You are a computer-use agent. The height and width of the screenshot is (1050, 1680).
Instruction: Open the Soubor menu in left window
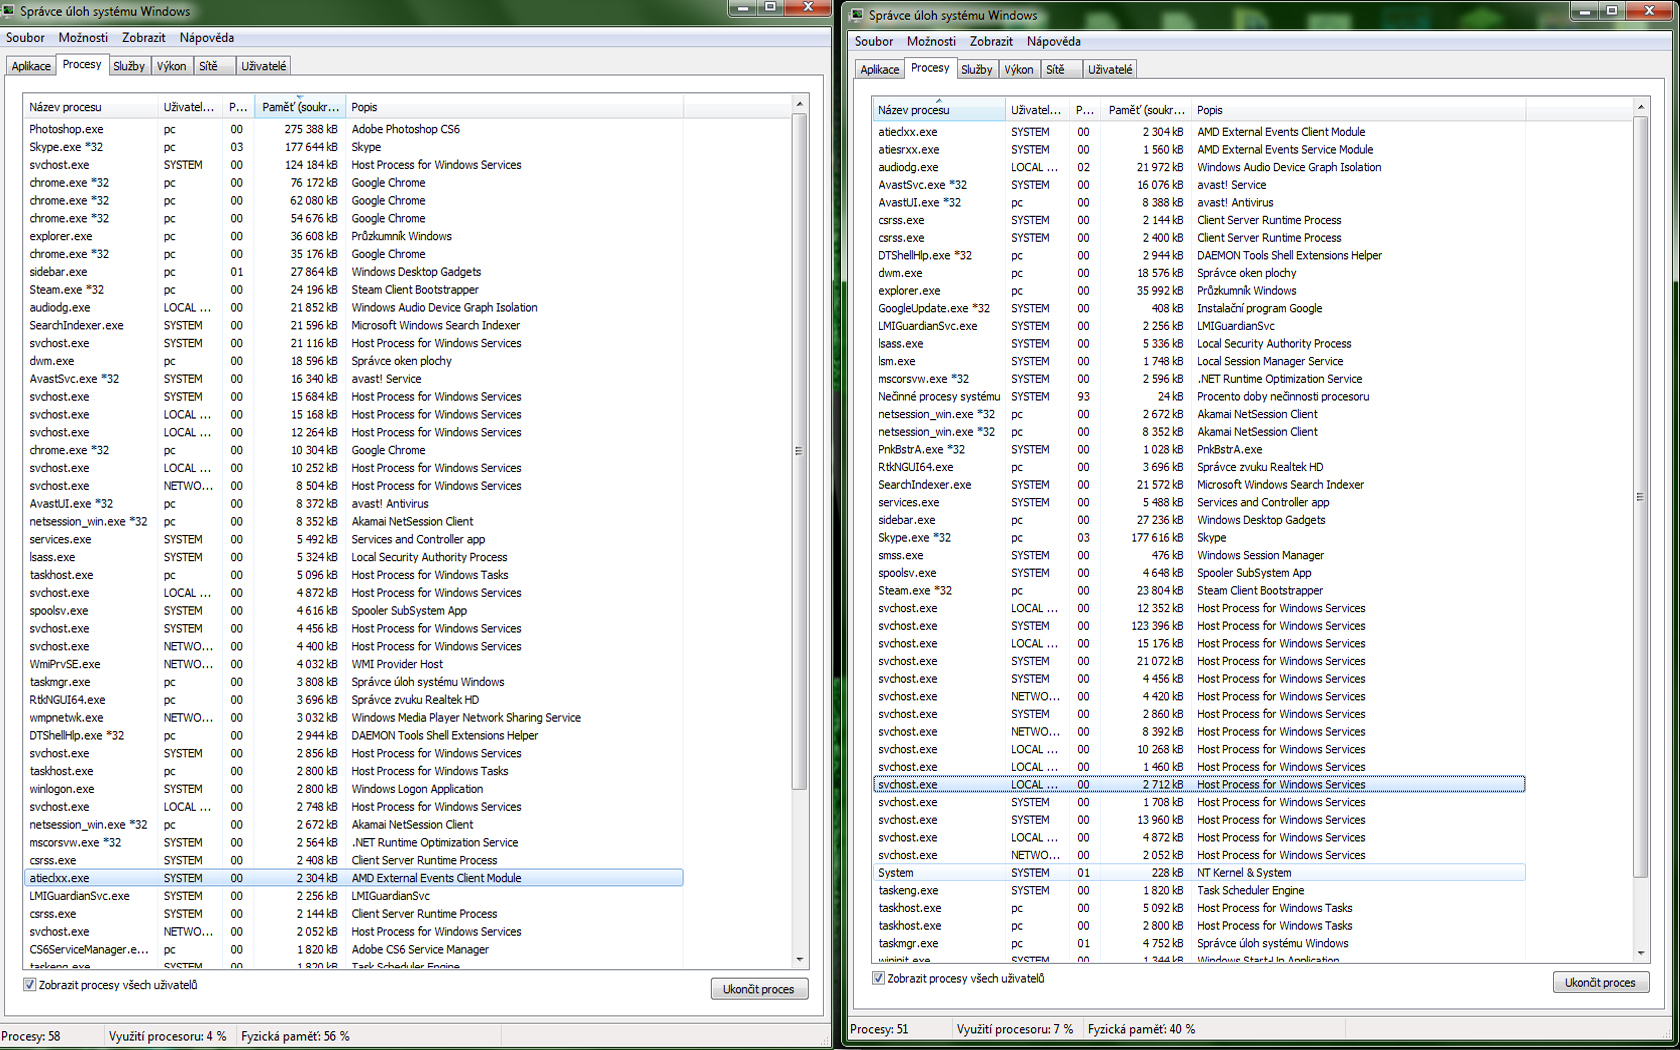(25, 38)
